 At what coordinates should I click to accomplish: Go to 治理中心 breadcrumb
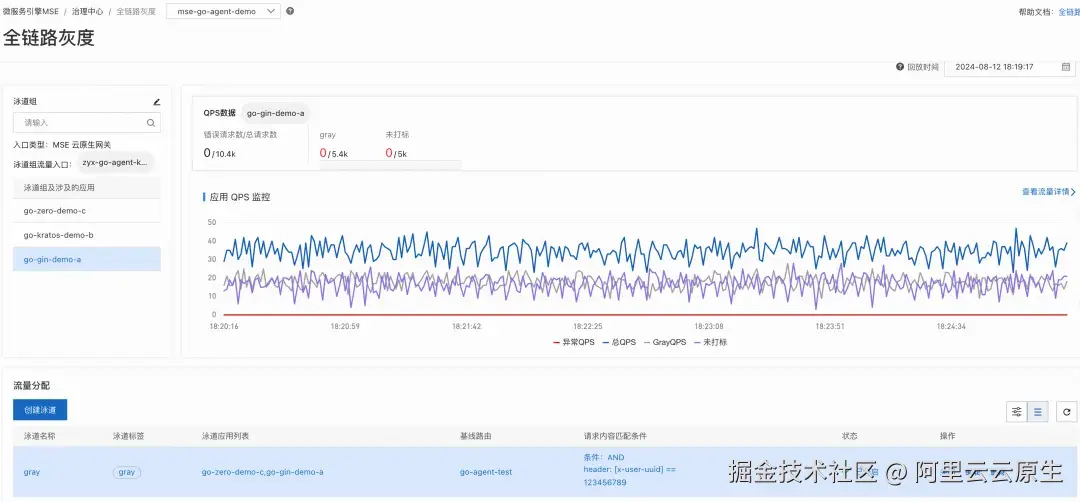(88, 12)
